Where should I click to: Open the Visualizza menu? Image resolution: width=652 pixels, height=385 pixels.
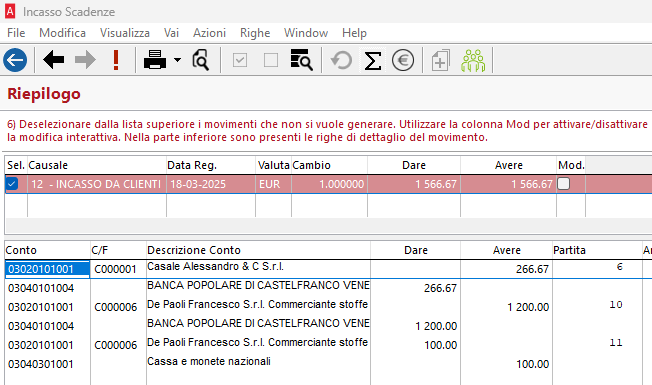[x=125, y=33]
